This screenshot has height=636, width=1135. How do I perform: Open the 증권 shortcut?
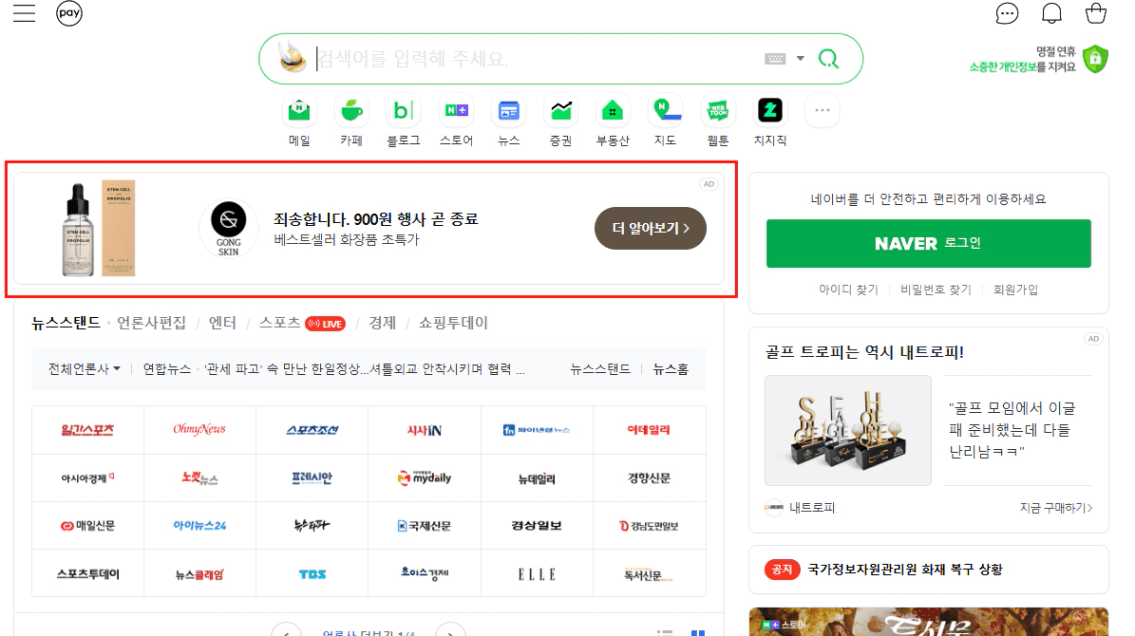pyautogui.click(x=560, y=120)
